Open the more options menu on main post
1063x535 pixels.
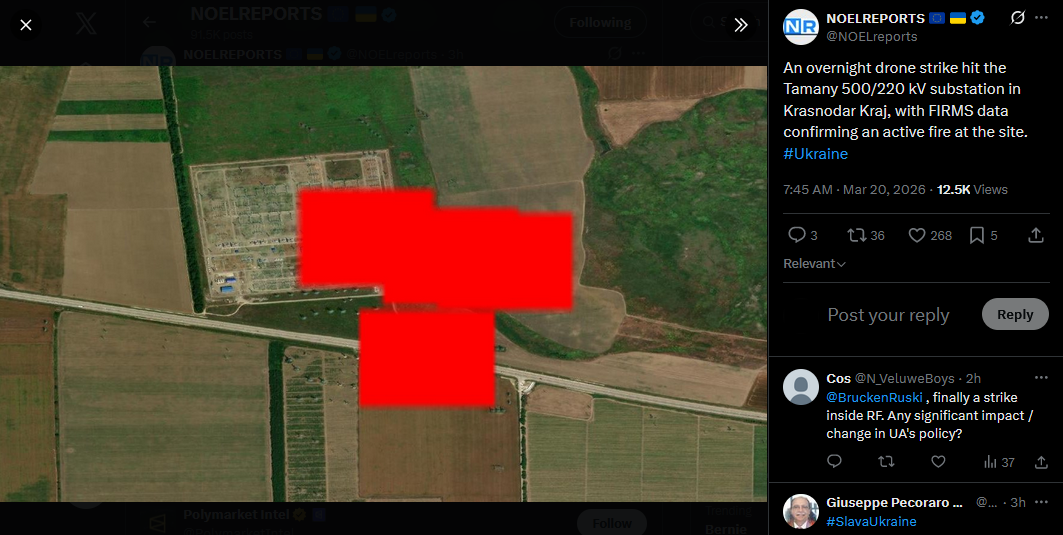[x=1041, y=18]
